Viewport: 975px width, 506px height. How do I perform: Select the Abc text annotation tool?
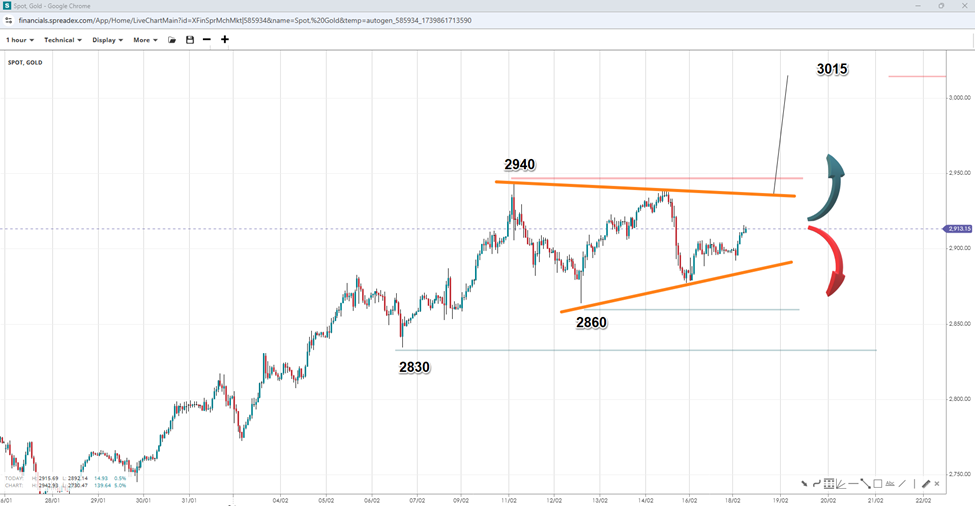click(892, 484)
